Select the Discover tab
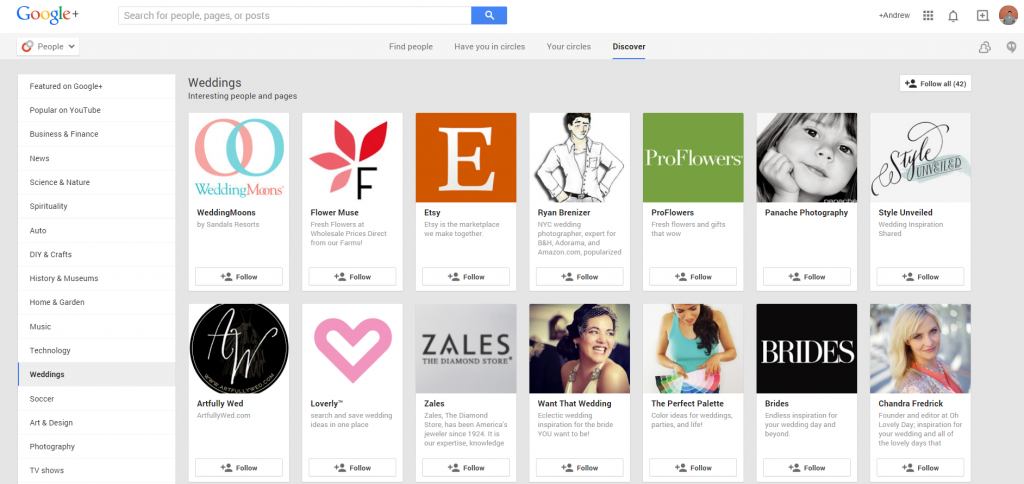The height and width of the screenshot is (484, 1024). [x=629, y=46]
